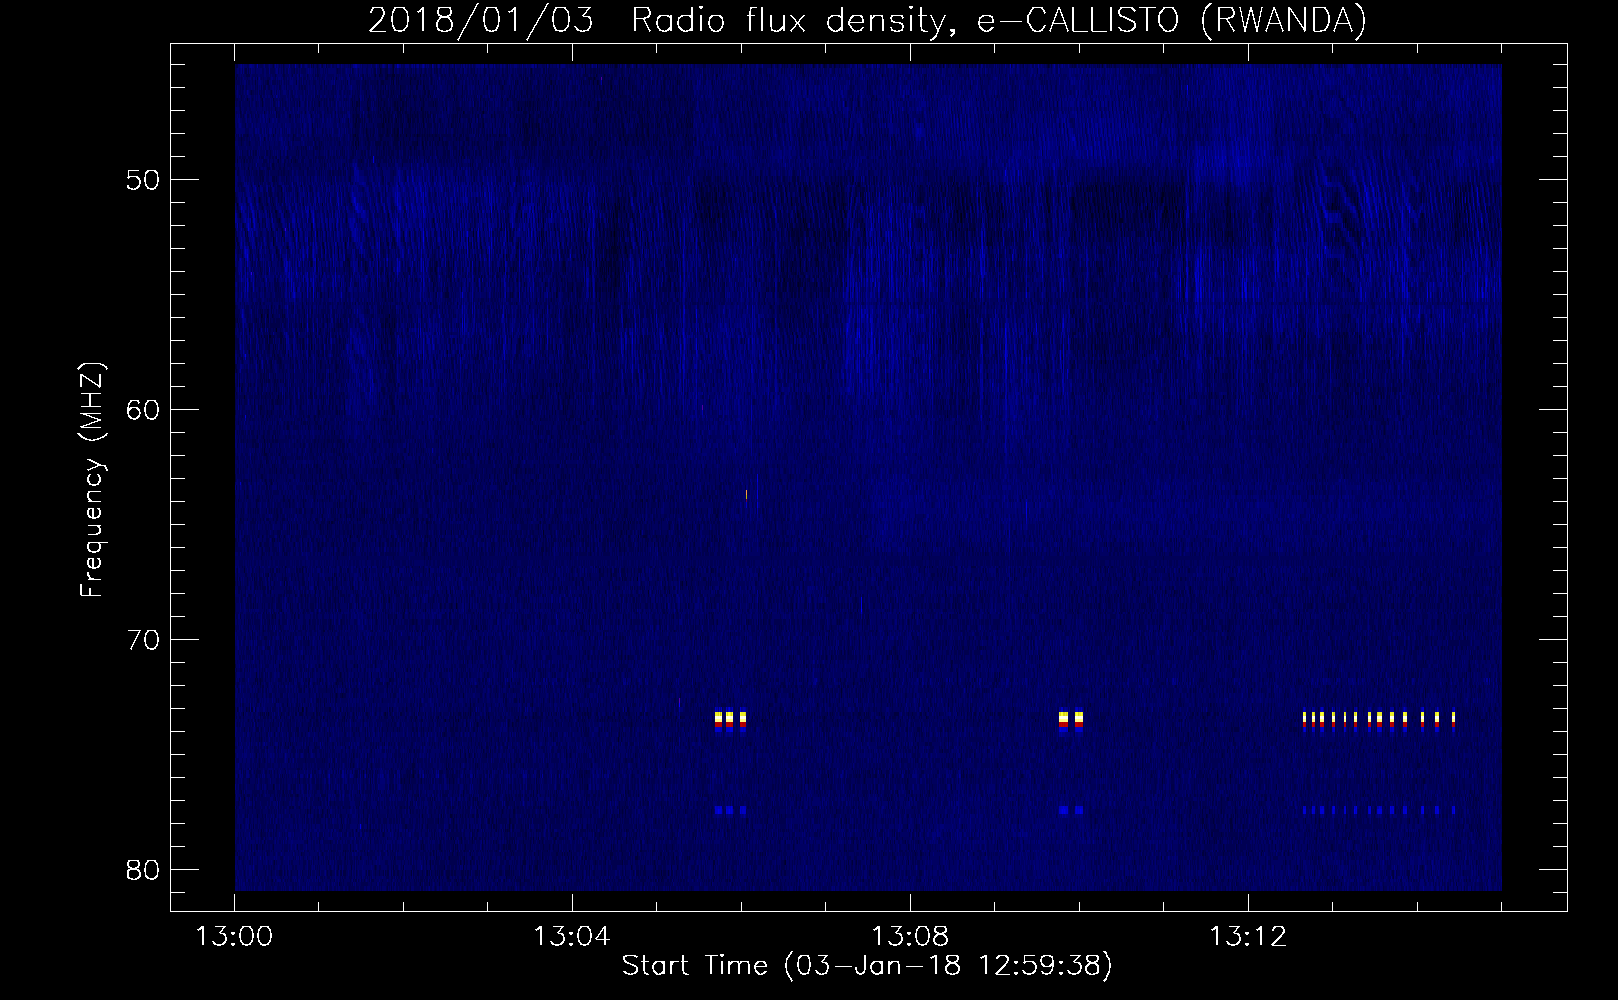Click the "Start Time (03-Jan-18 12:59:38)" label
The width and height of the screenshot is (1618, 1000).
coord(867,966)
